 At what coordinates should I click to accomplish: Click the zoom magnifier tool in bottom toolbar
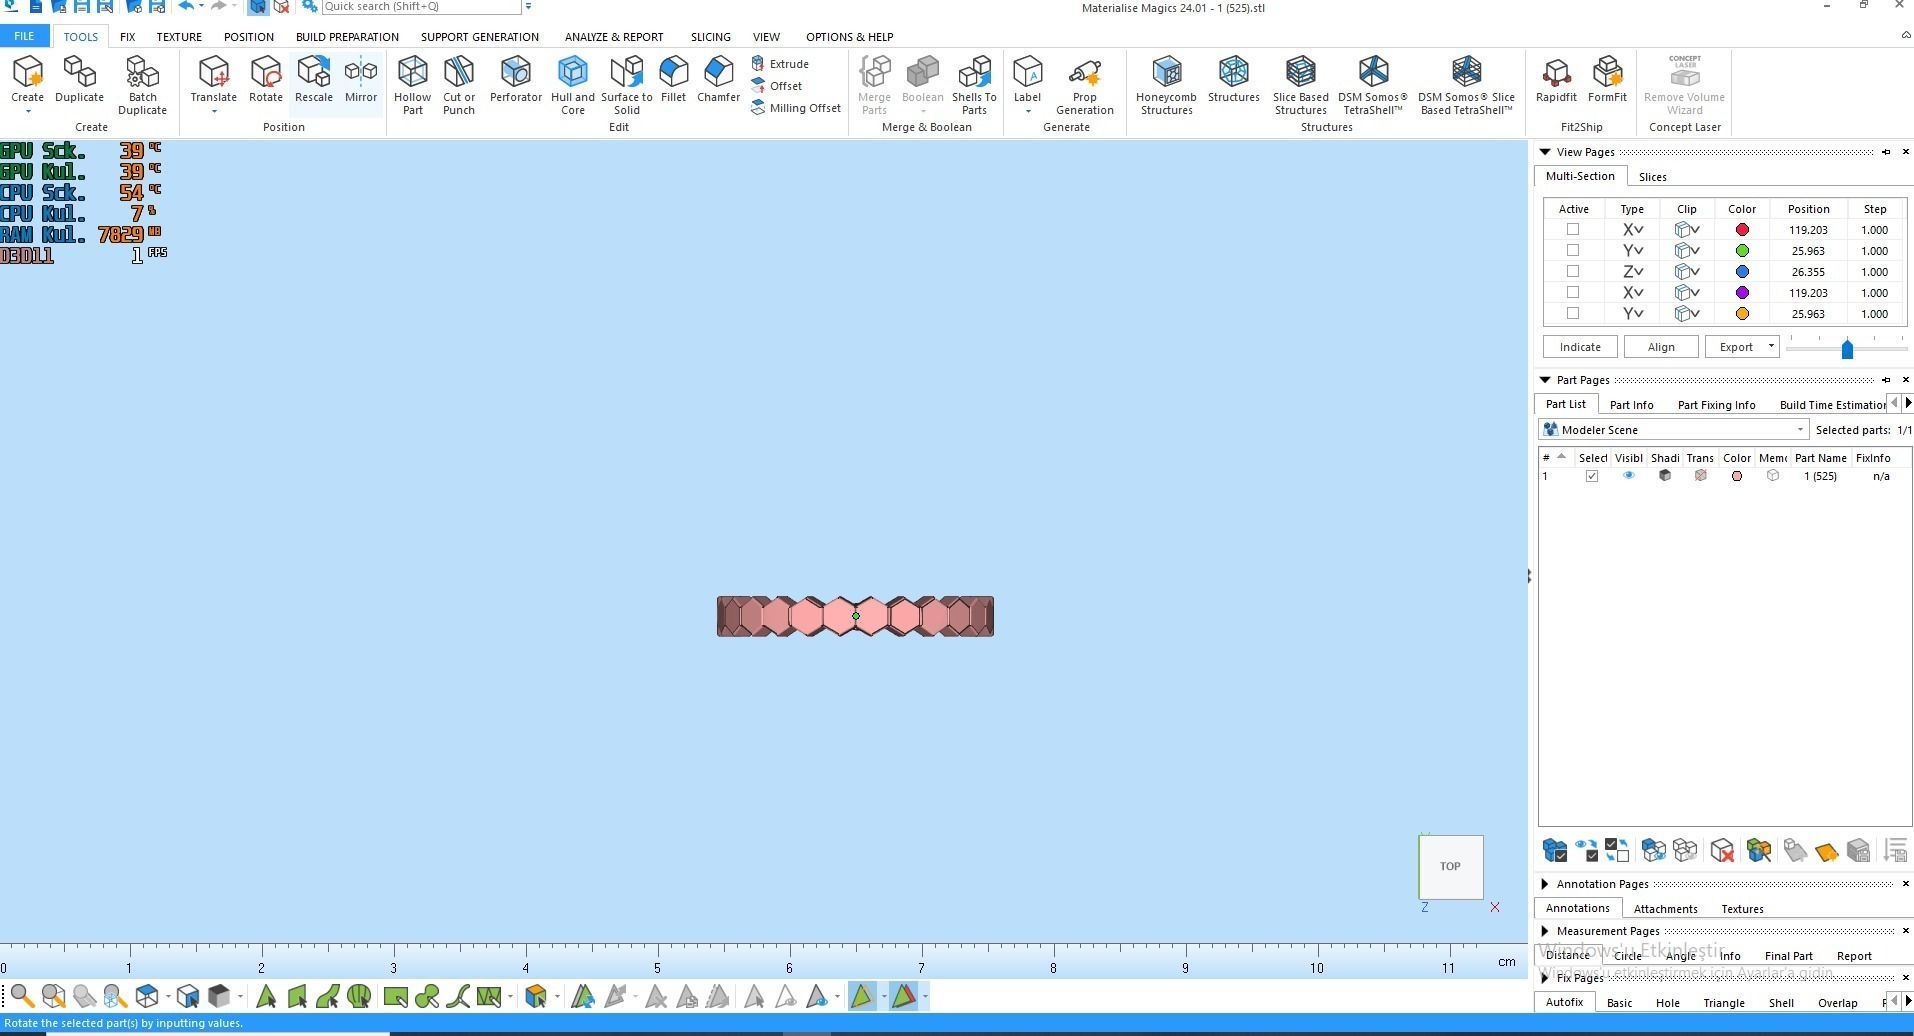pos(22,996)
